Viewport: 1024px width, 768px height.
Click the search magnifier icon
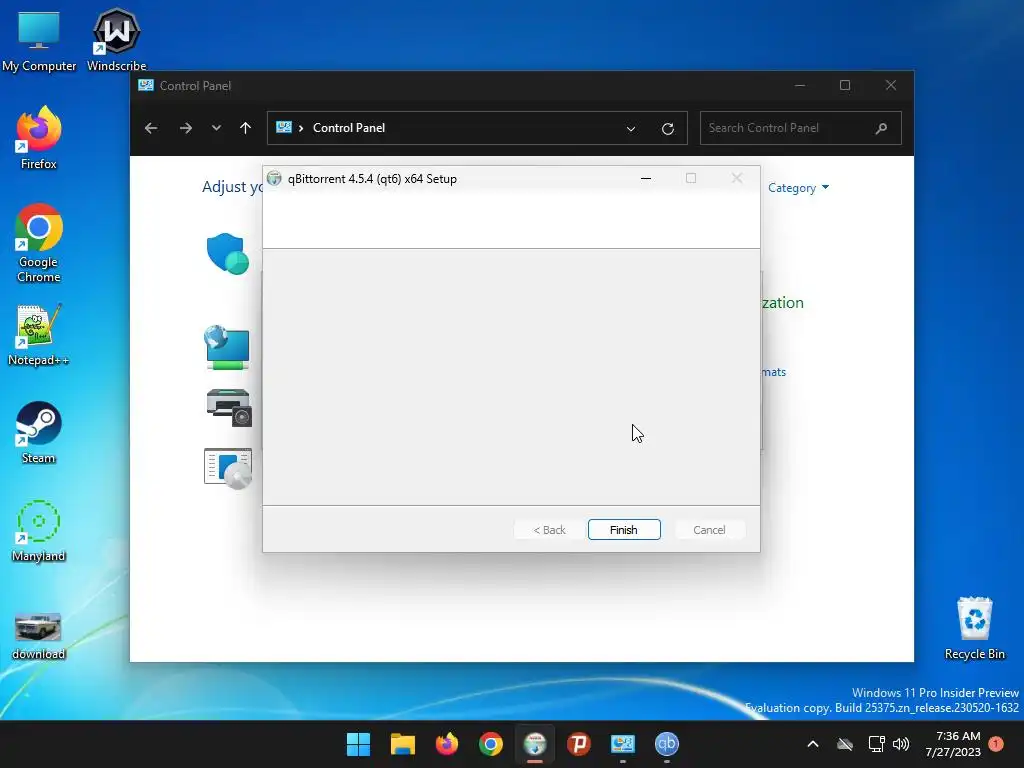[x=882, y=128]
